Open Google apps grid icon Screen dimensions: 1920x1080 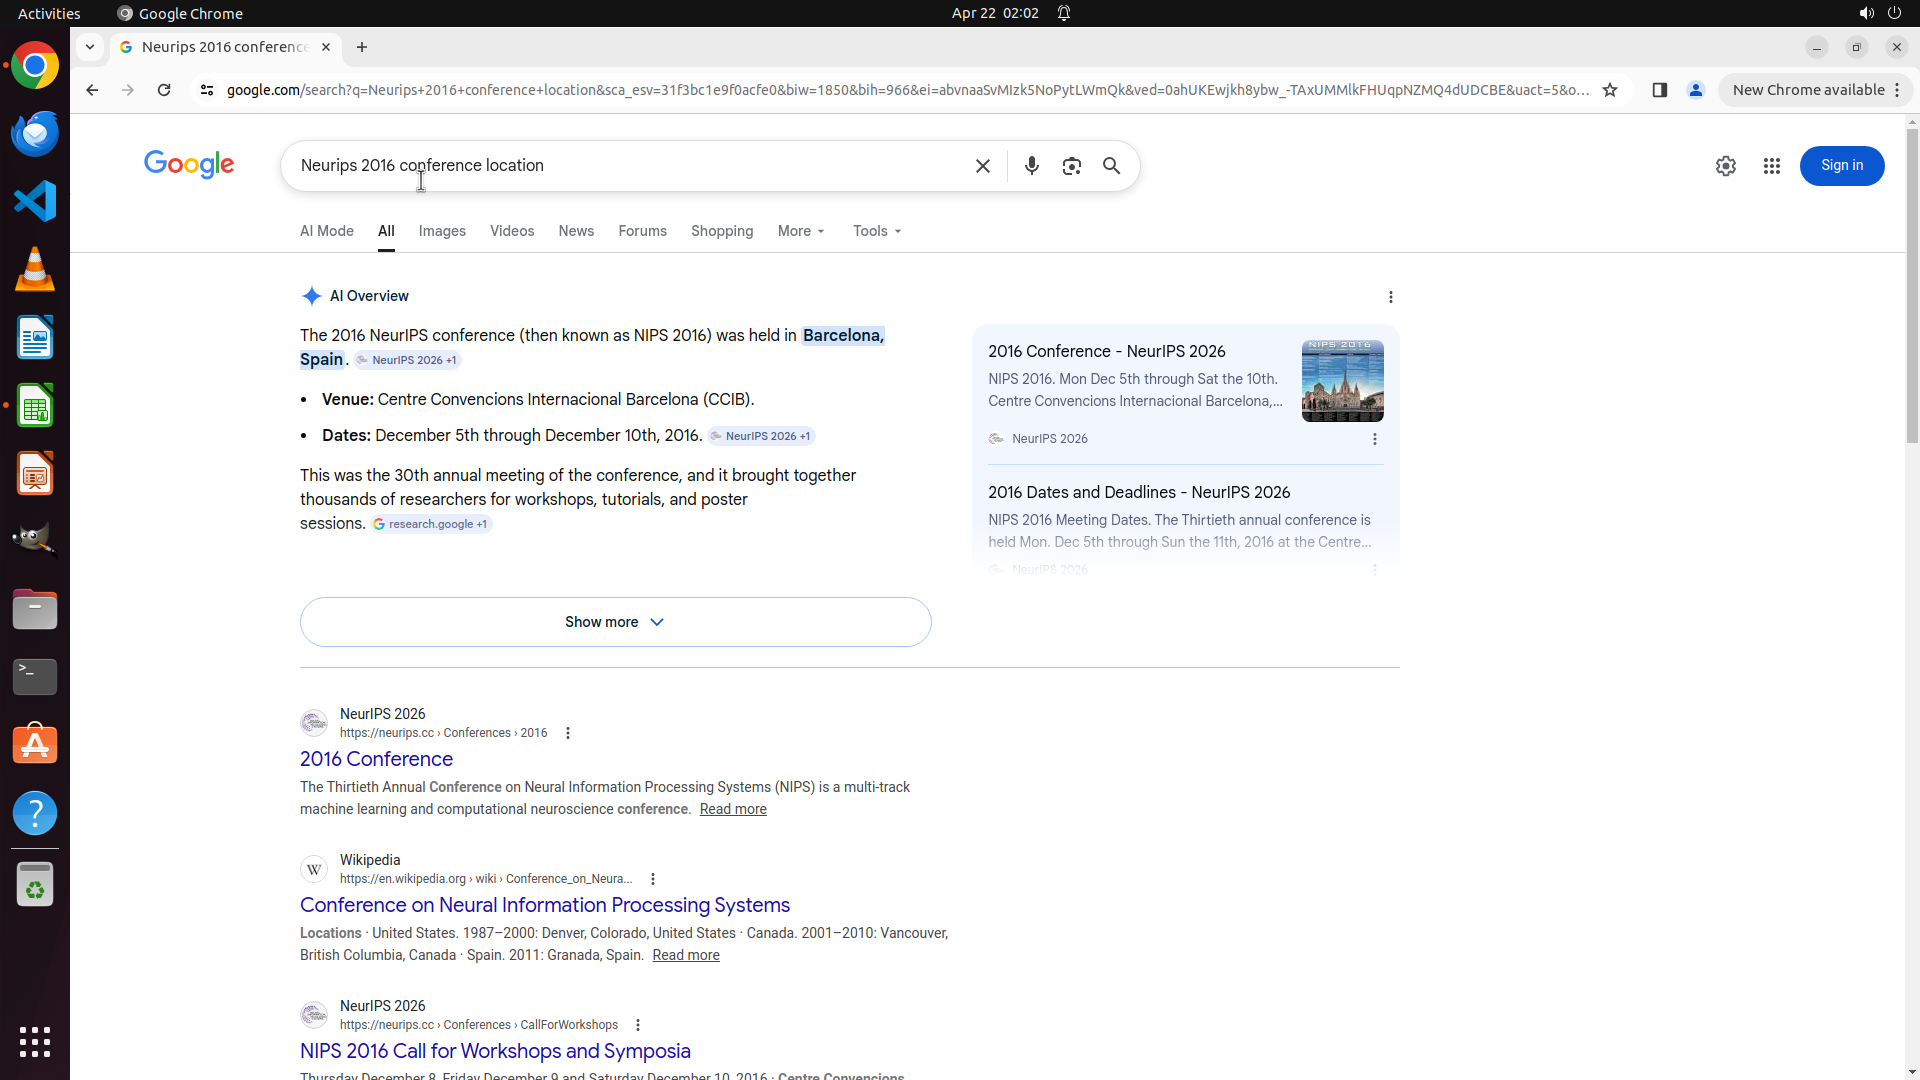pyautogui.click(x=1771, y=166)
